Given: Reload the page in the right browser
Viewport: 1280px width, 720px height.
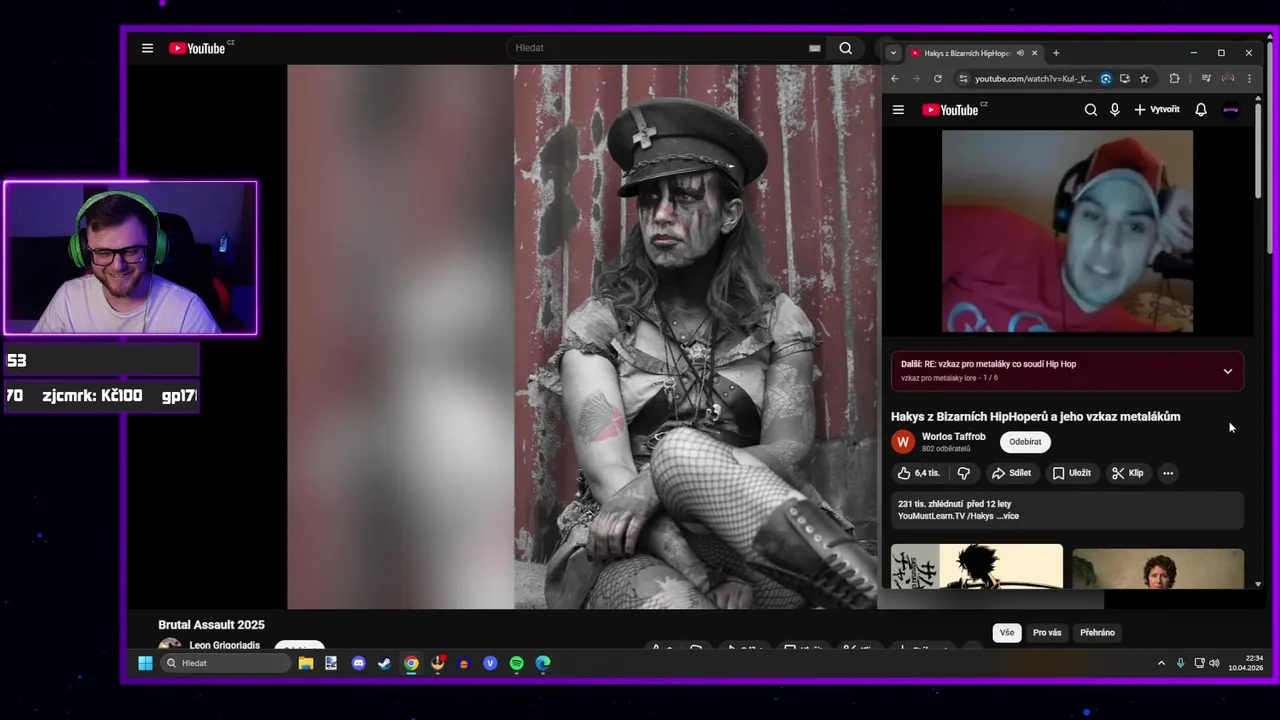Looking at the screenshot, I should [x=937, y=79].
